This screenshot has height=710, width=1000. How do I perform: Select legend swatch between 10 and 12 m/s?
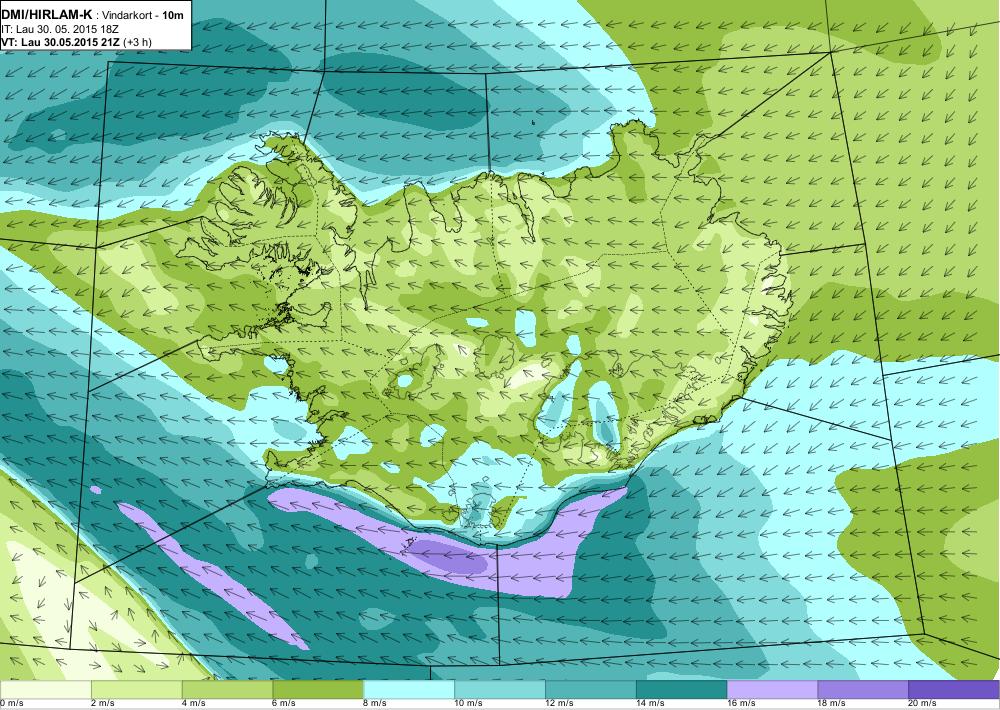coord(500,689)
